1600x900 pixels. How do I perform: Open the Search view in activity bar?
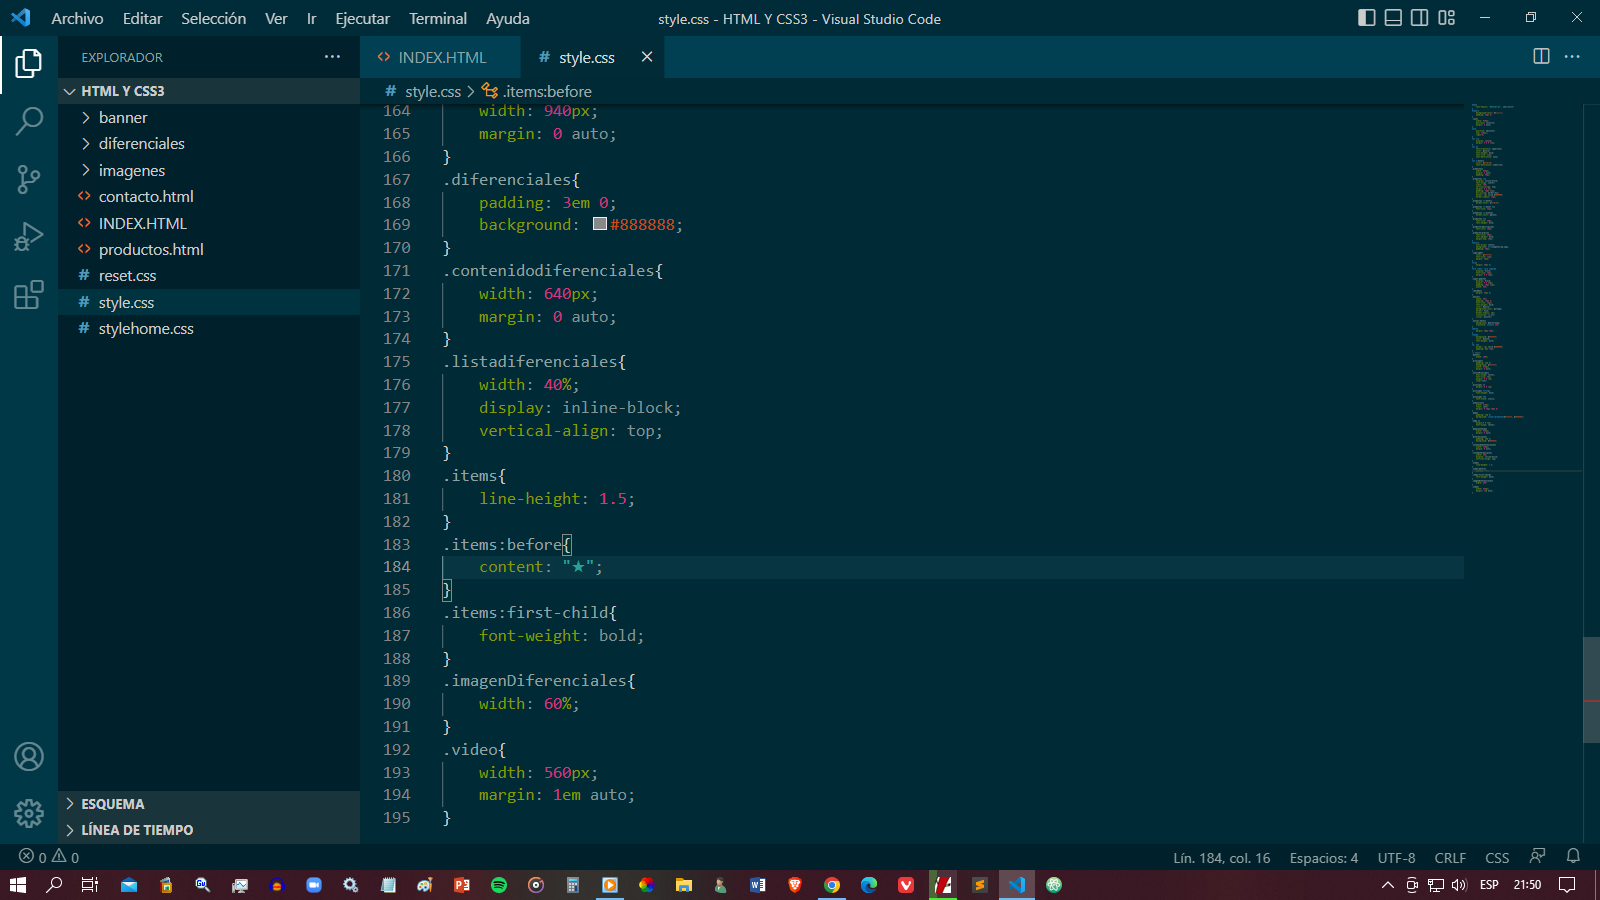pos(29,121)
